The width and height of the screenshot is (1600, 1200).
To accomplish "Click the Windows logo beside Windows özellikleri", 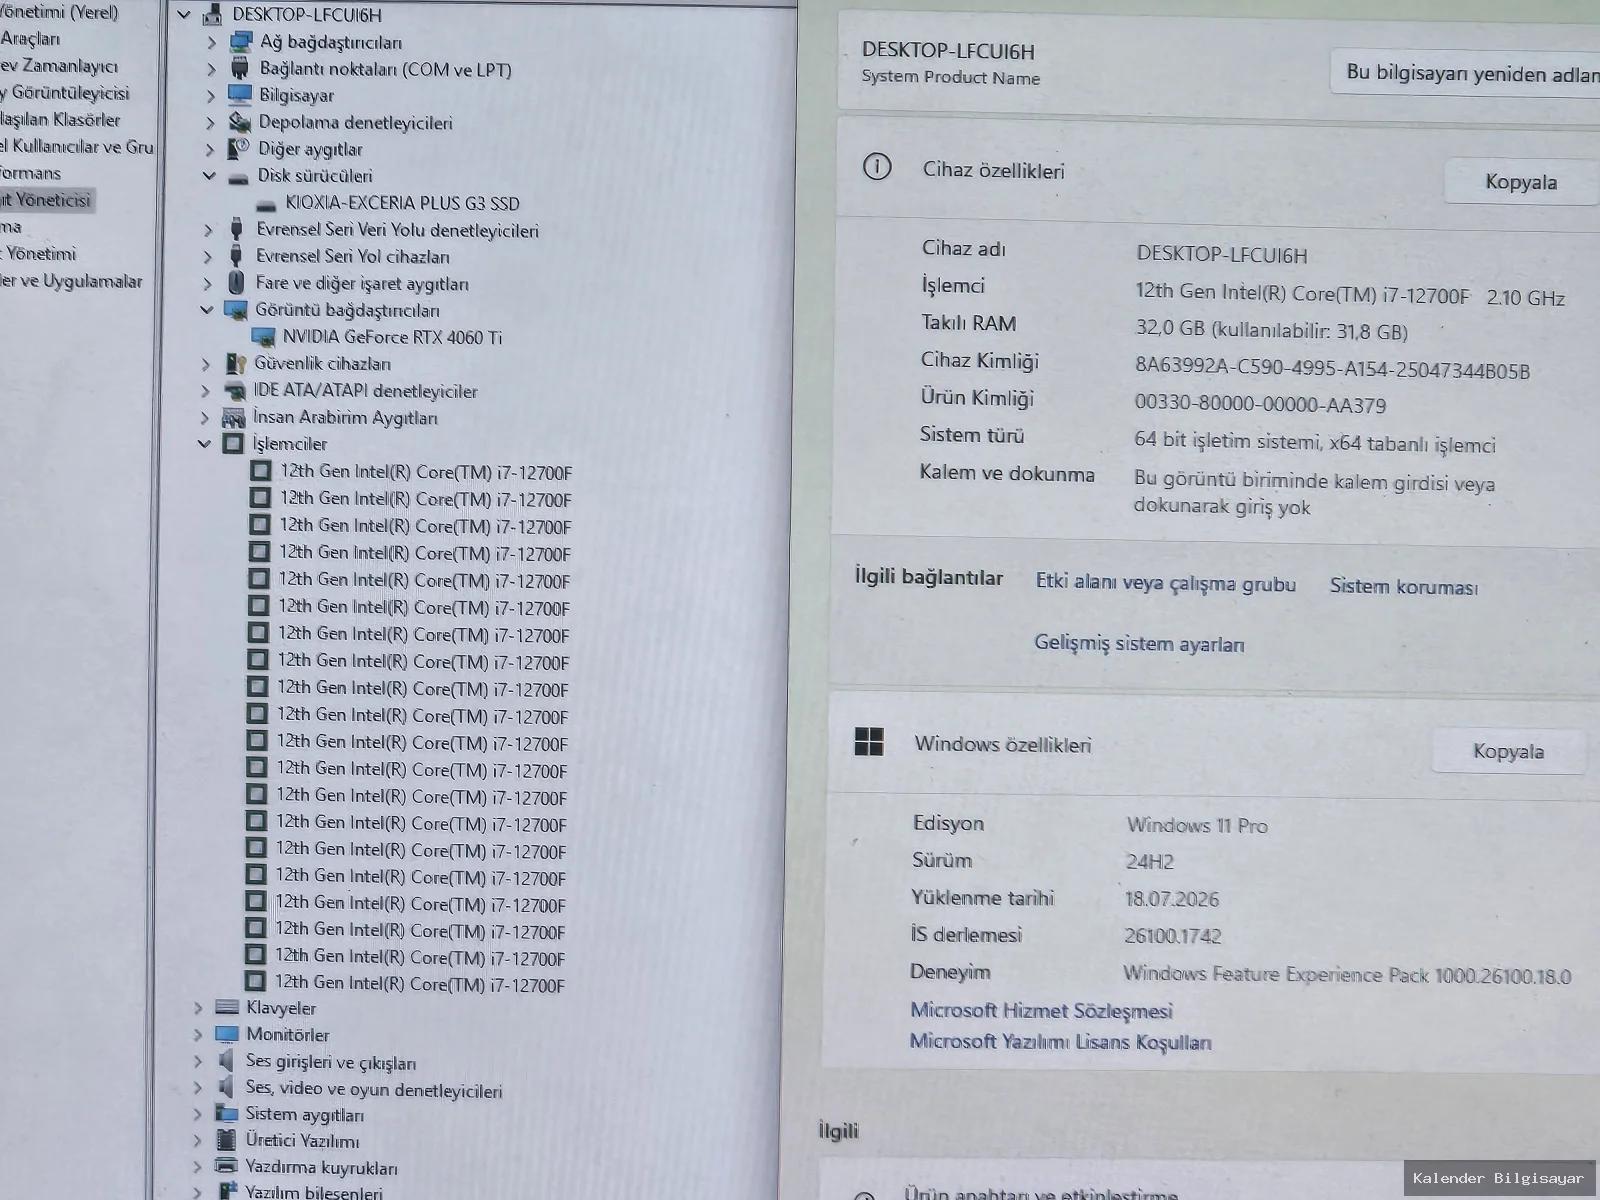I will coord(869,742).
